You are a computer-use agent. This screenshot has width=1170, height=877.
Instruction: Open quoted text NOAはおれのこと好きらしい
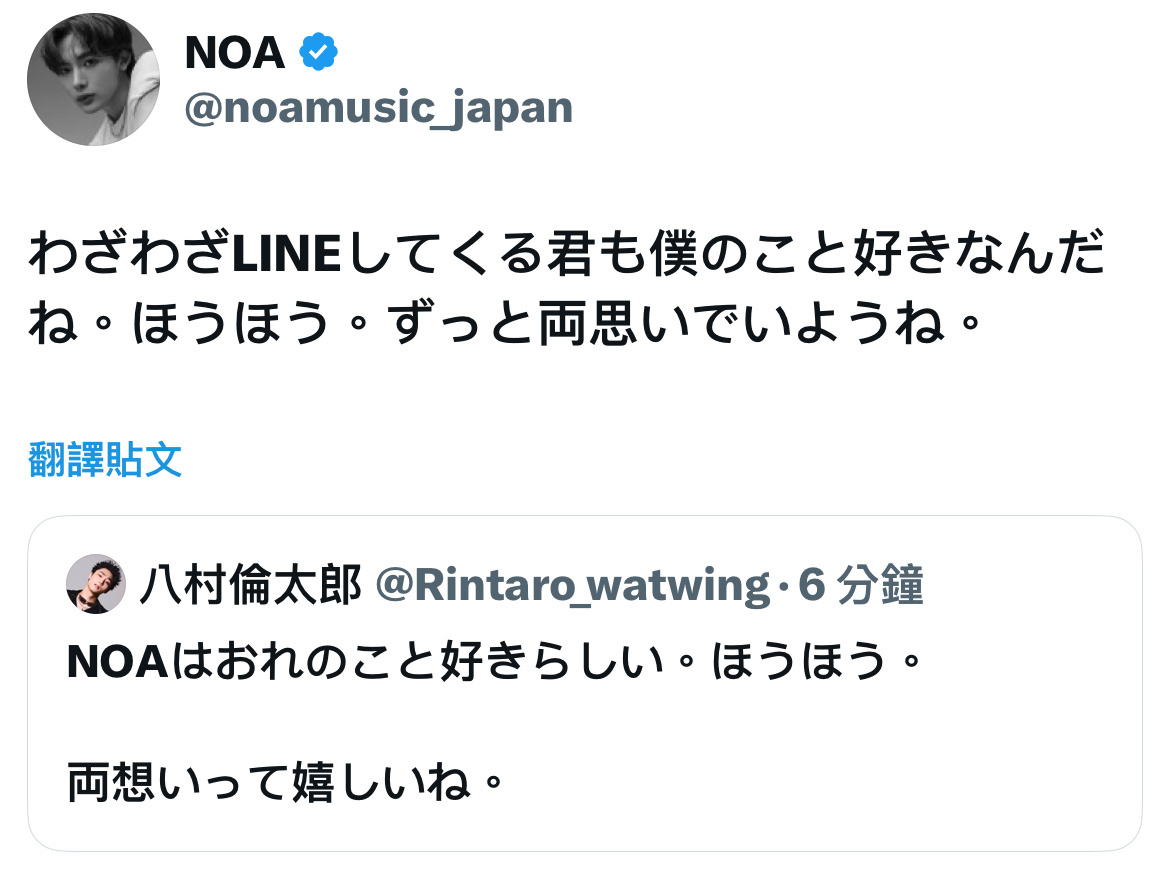366,661
